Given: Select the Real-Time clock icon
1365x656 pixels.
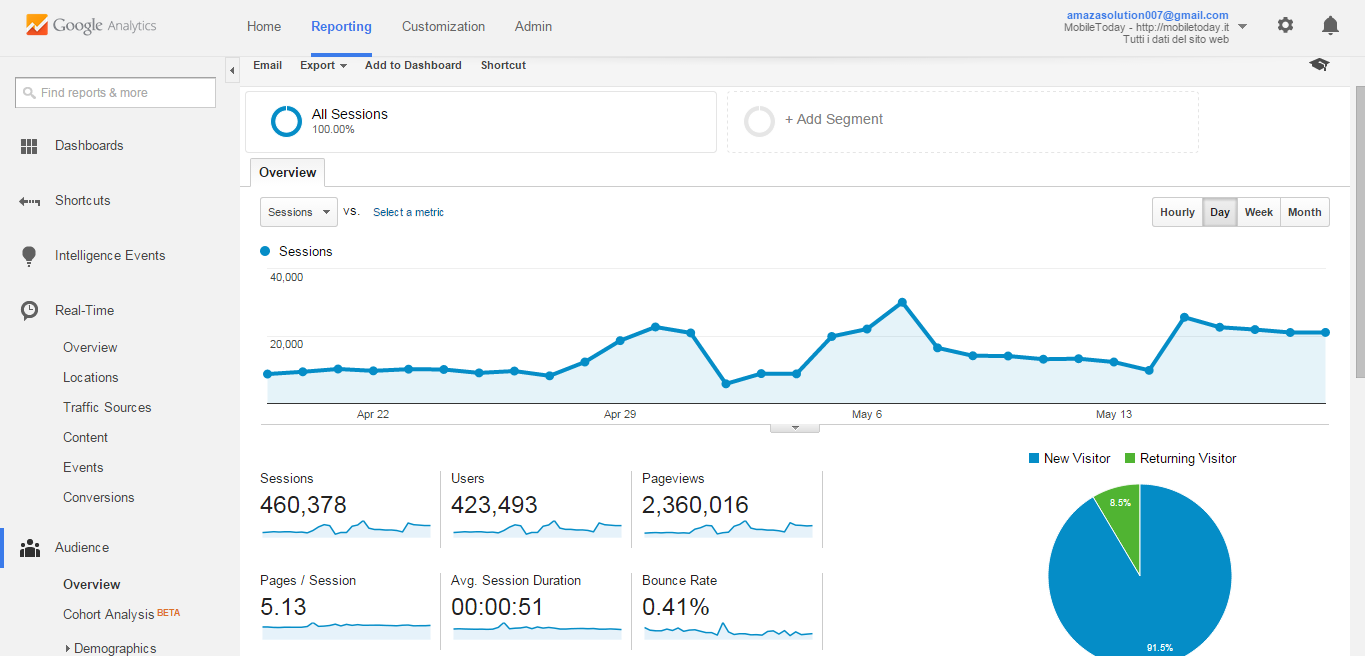Looking at the screenshot, I should 29,310.
